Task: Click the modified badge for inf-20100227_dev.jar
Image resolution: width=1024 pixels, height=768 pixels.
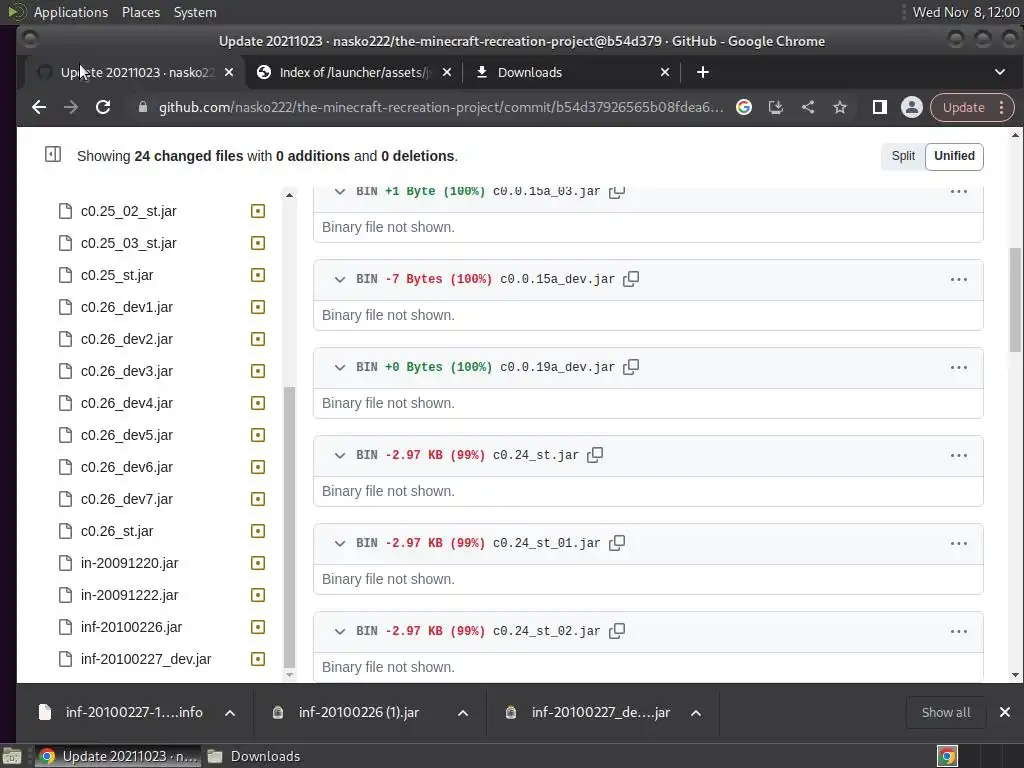Action: (x=258, y=659)
